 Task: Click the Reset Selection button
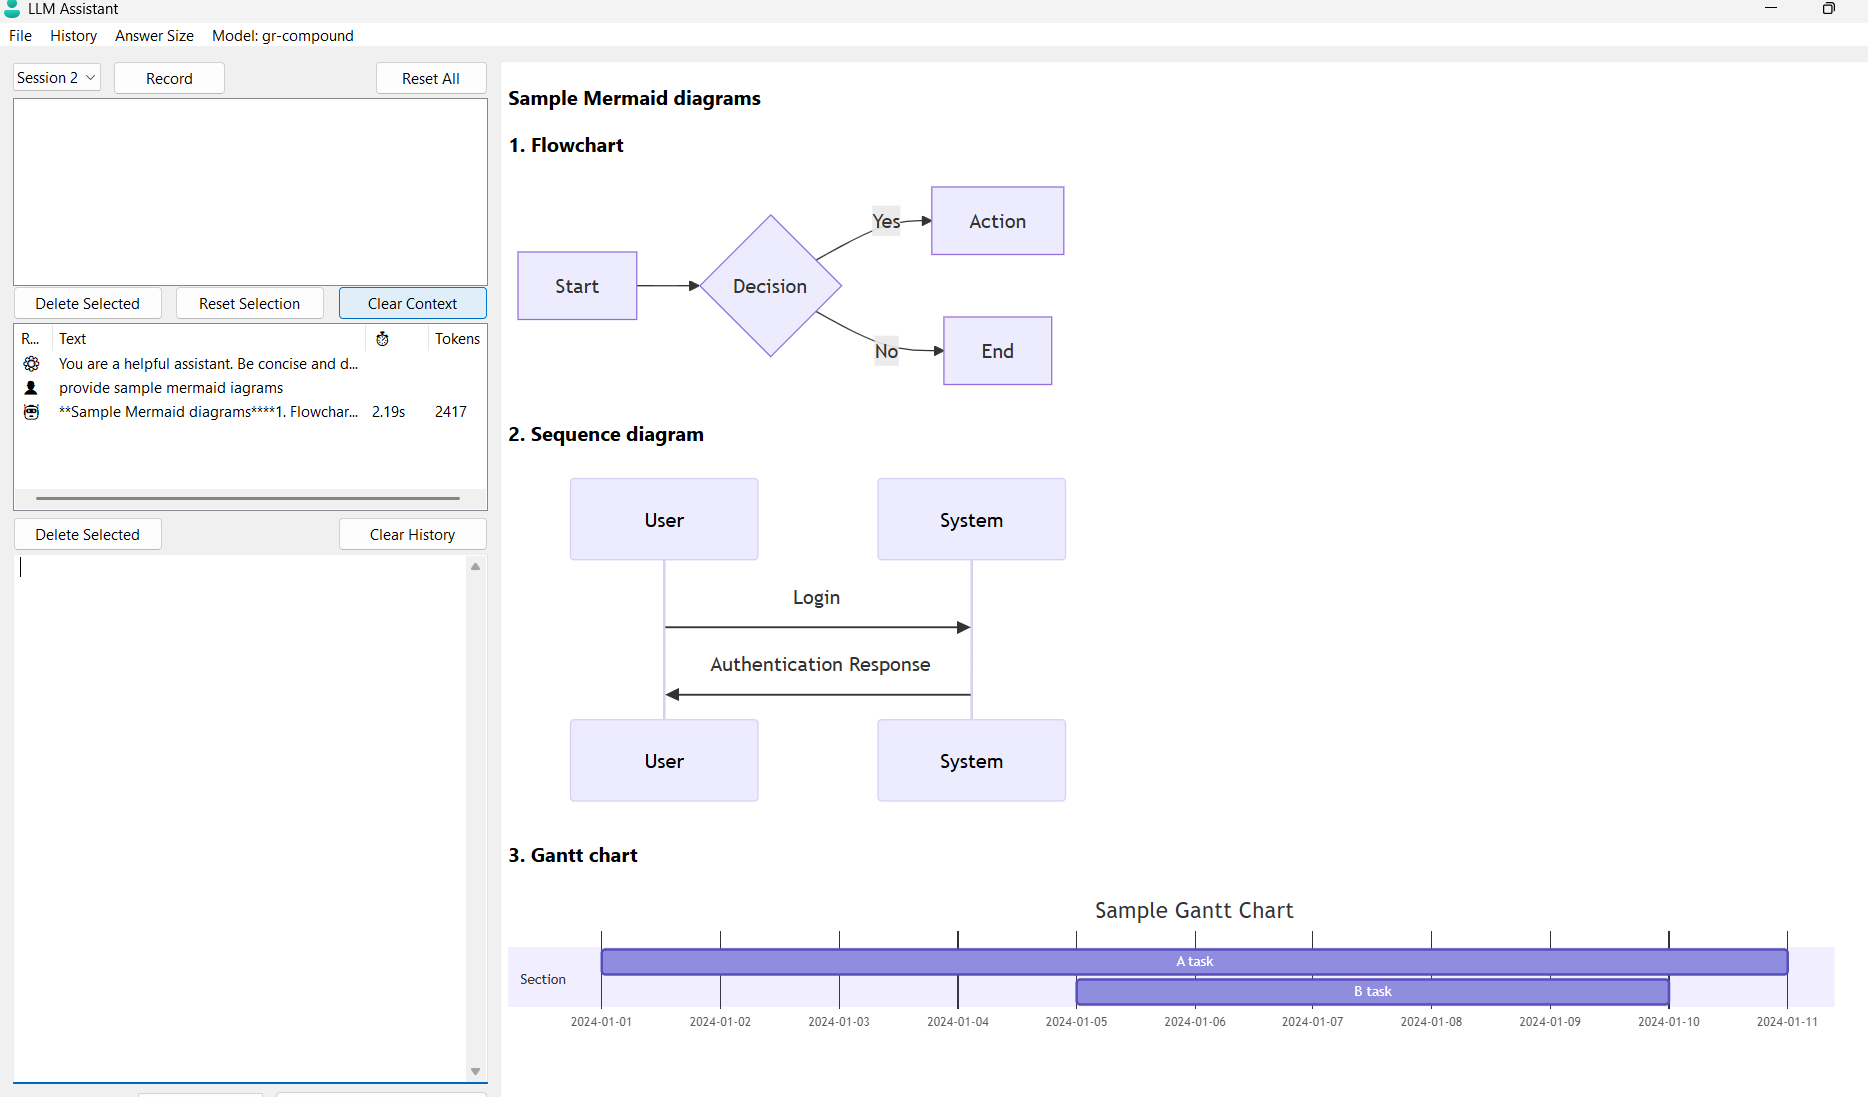pyautogui.click(x=249, y=304)
